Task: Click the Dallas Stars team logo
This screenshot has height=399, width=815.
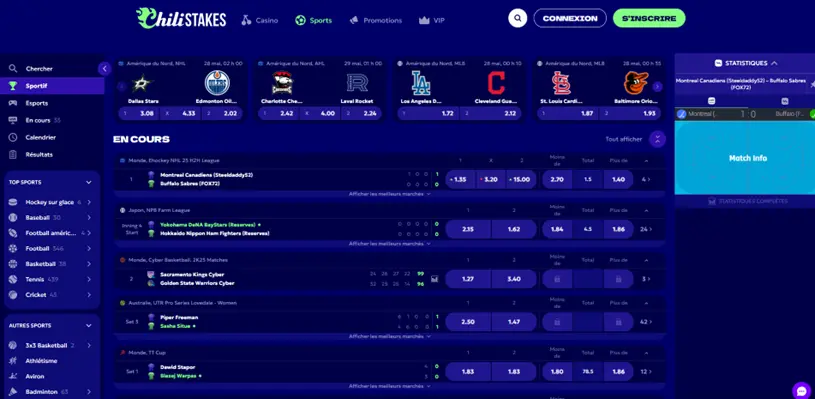Action: pos(141,83)
